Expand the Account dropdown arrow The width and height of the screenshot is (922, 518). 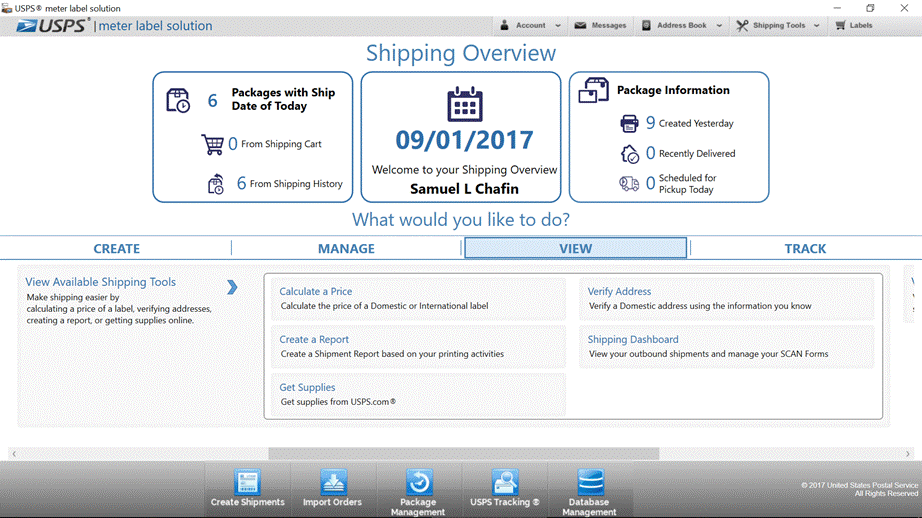557,26
